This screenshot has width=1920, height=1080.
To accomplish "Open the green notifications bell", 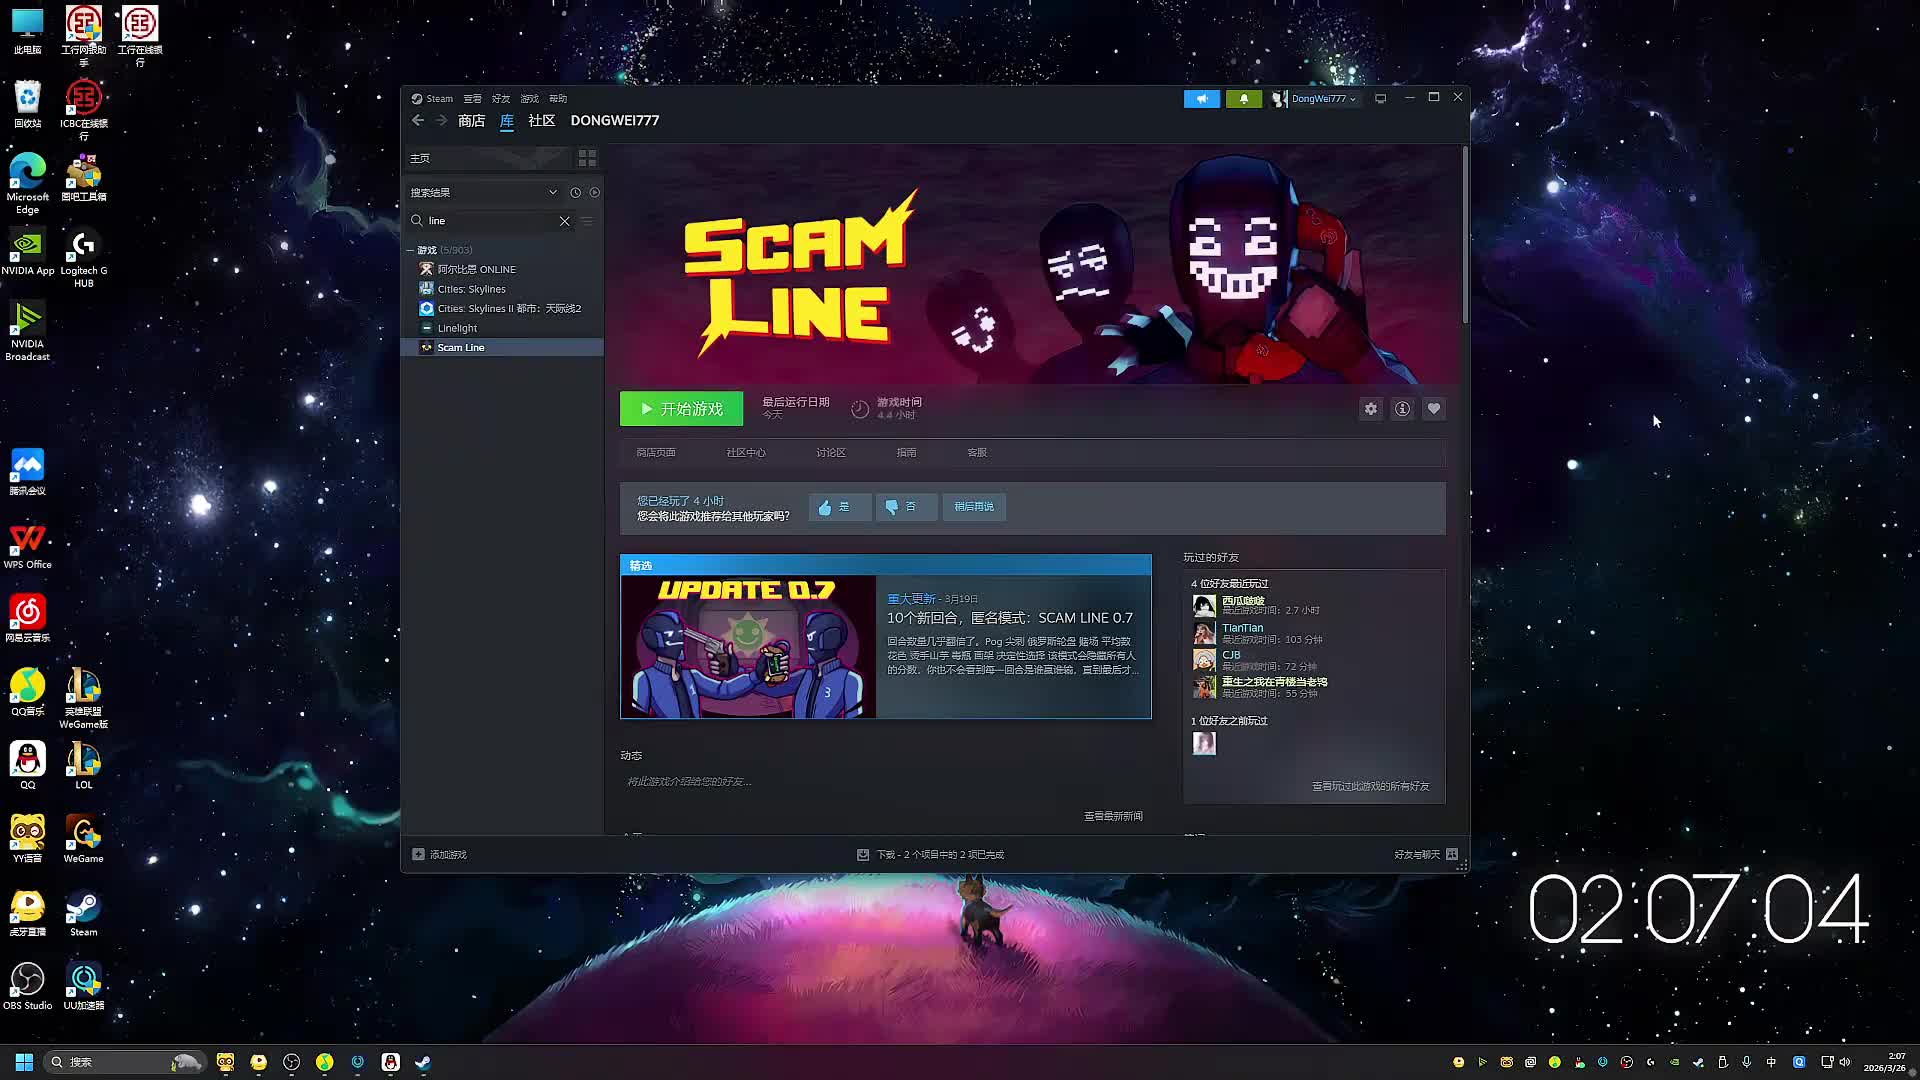I will pyautogui.click(x=1243, y=98).
